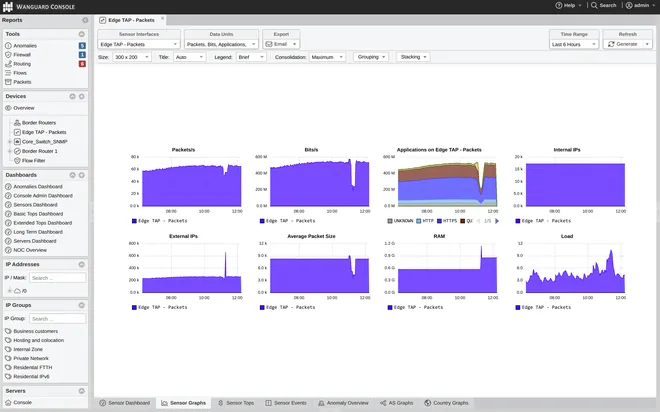Open Private Network IP group
Image resolution: width=660 pixels, height=412 pixels.
pyautogui.click(x=31, y=359)
